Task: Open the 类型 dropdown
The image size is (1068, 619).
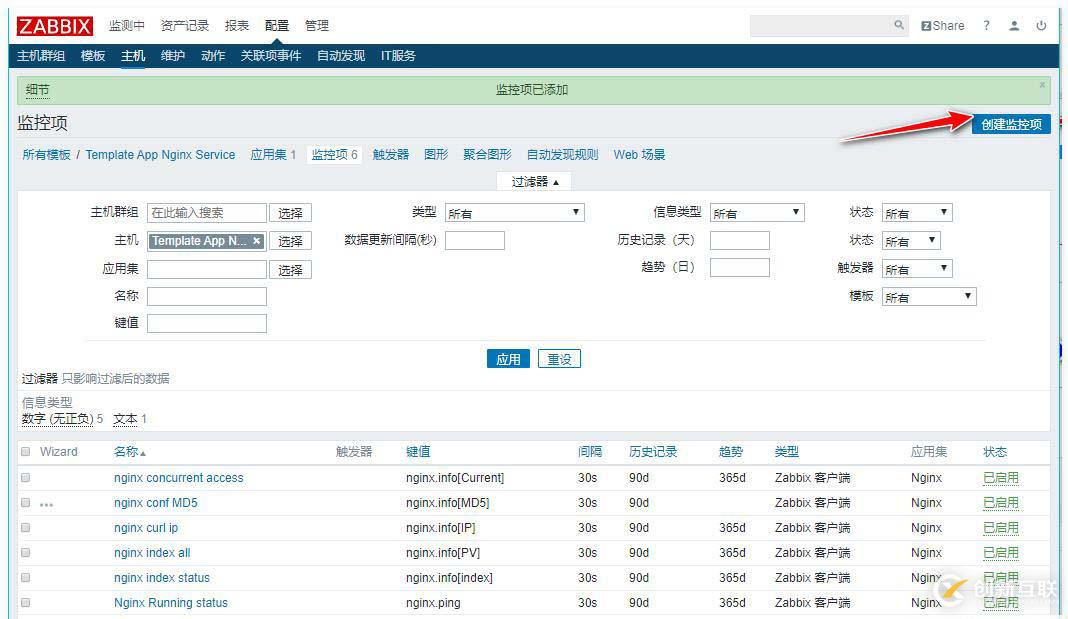Action: pos(514,212)
